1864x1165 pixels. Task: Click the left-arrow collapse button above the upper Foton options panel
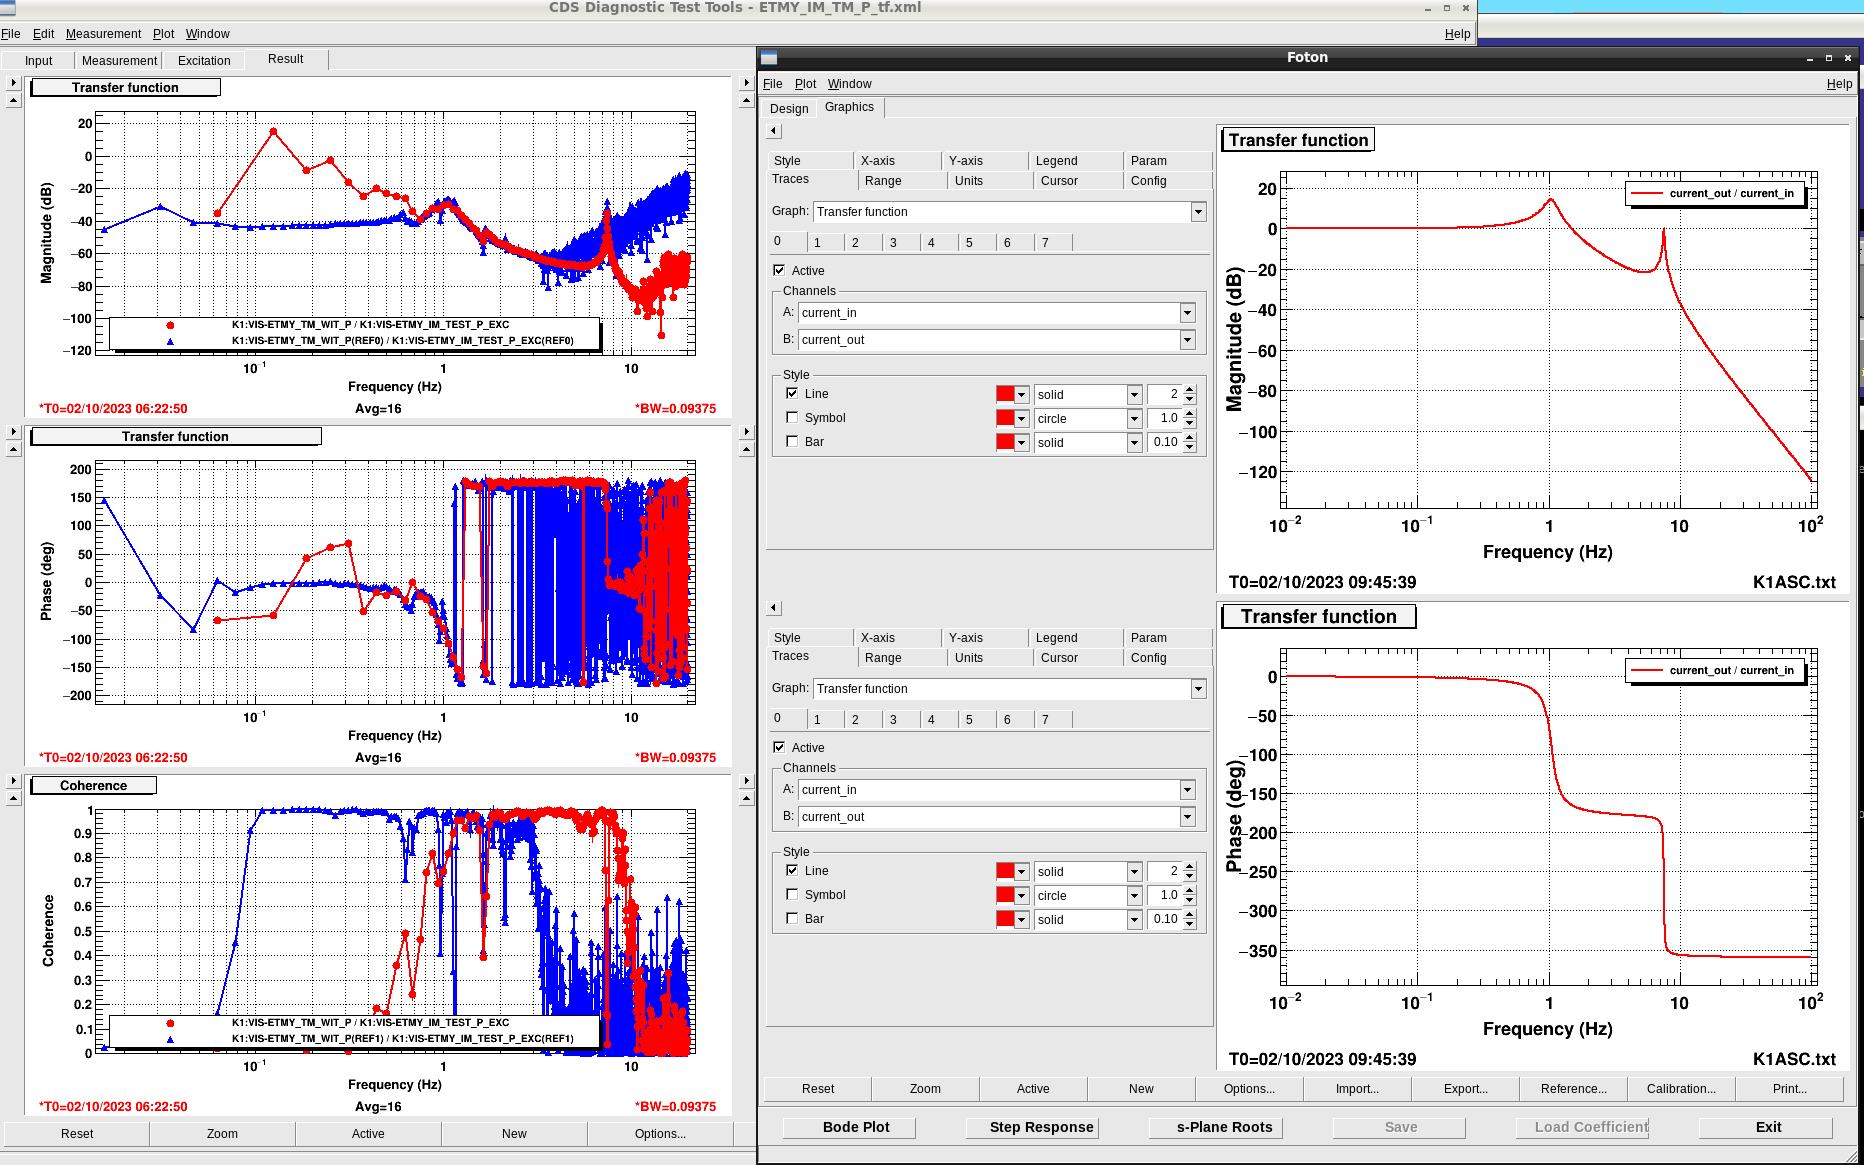tap(774, 131)
